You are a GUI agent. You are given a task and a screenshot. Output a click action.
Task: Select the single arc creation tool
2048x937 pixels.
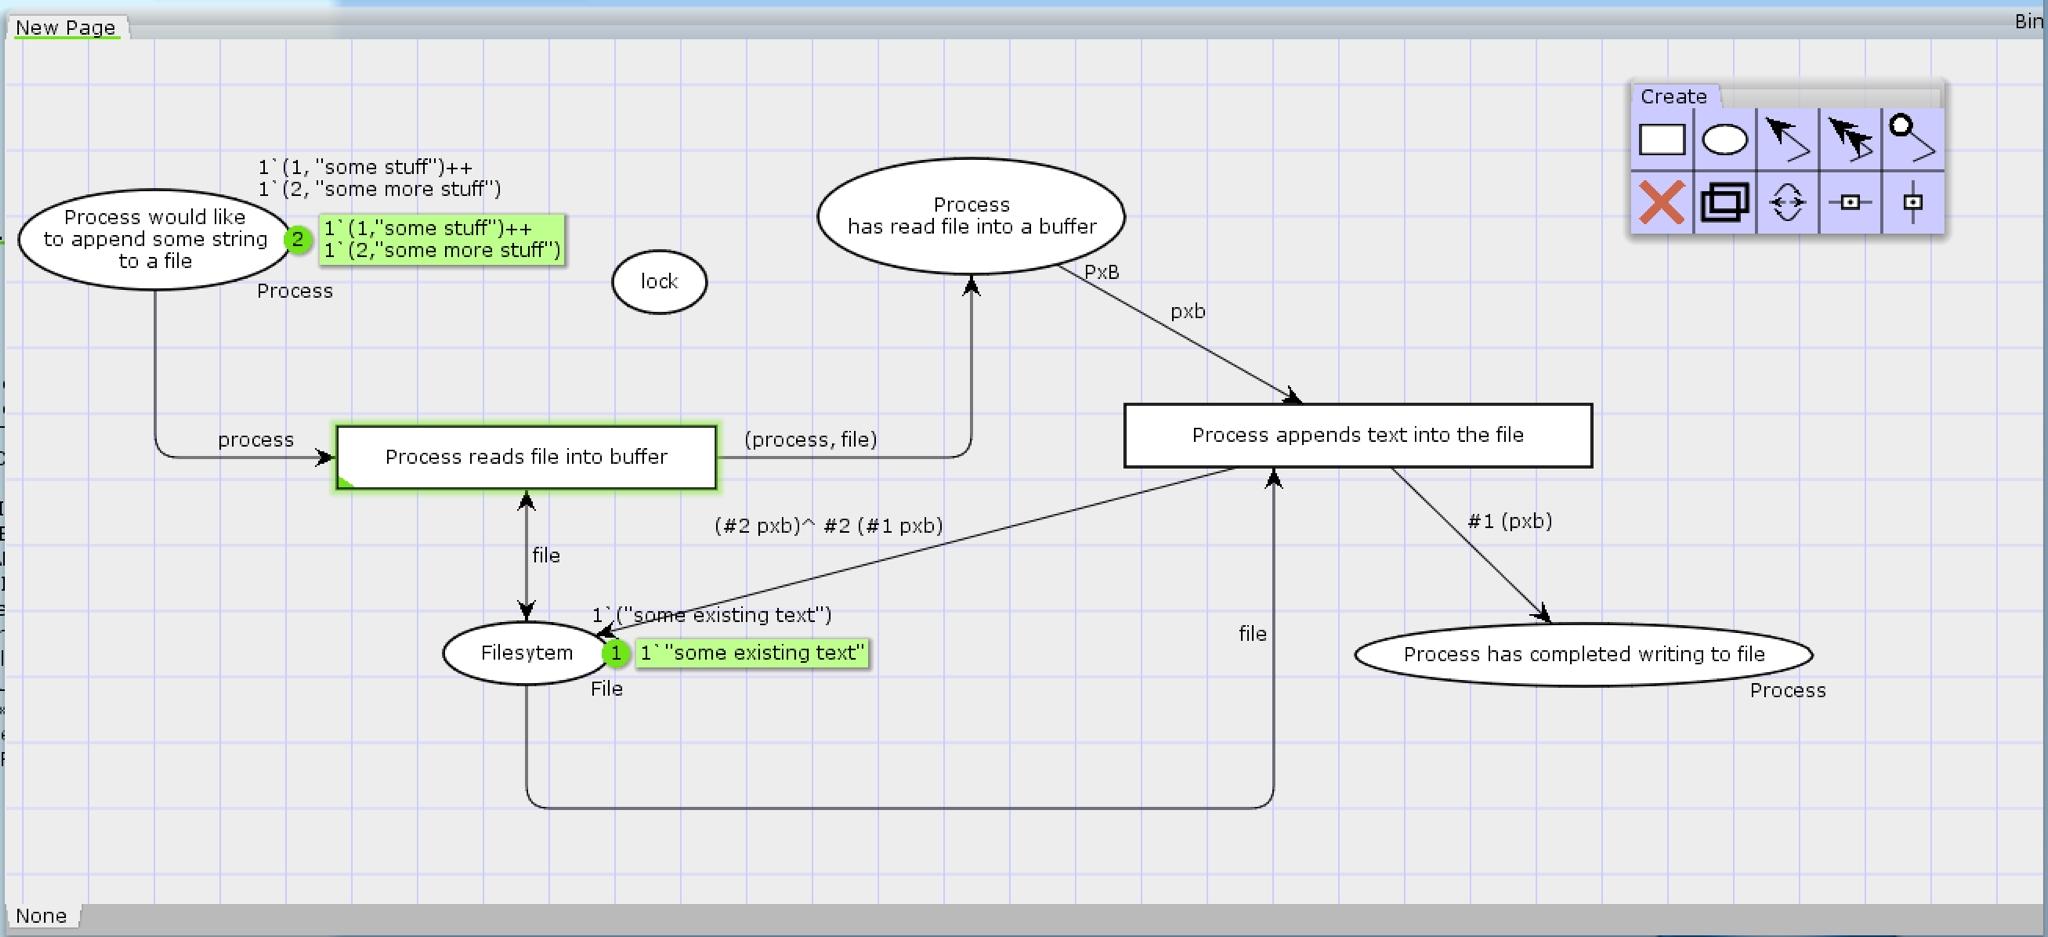click(1790, 138)
